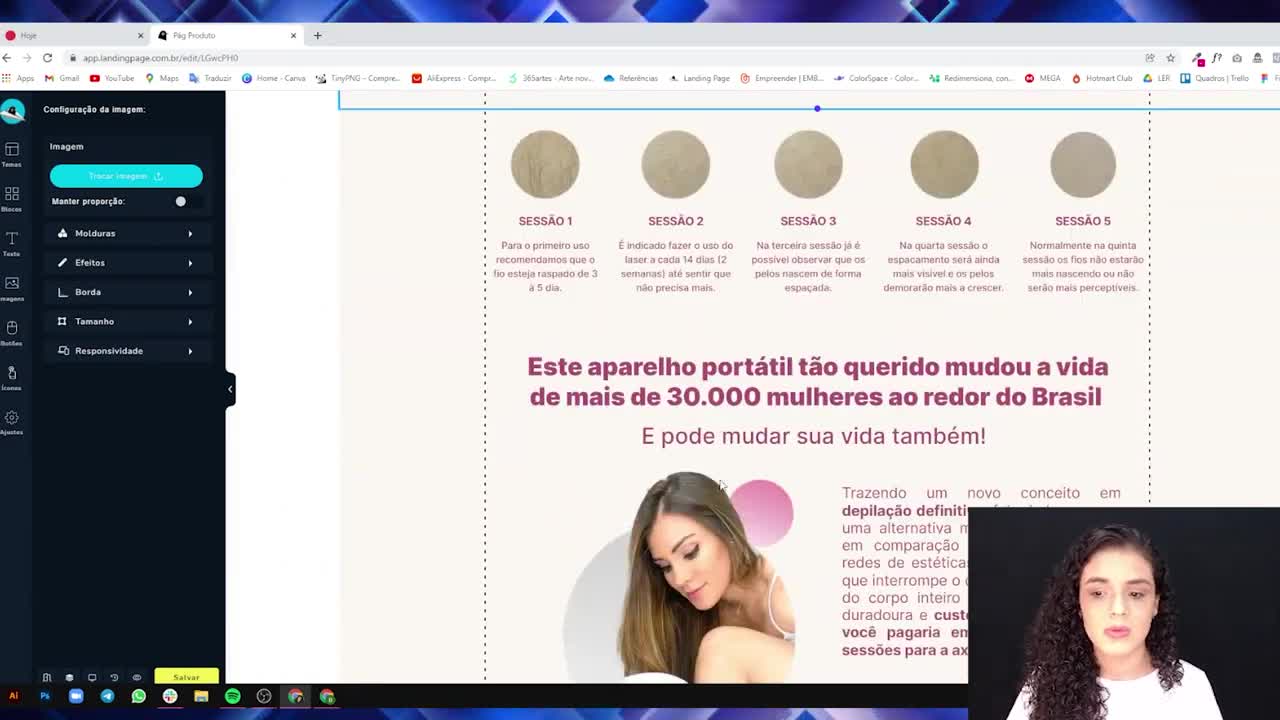The image size is (1280, 720).
Task: Click the building icon in bottom editor toolbar
Action: (x=46, y=677)
